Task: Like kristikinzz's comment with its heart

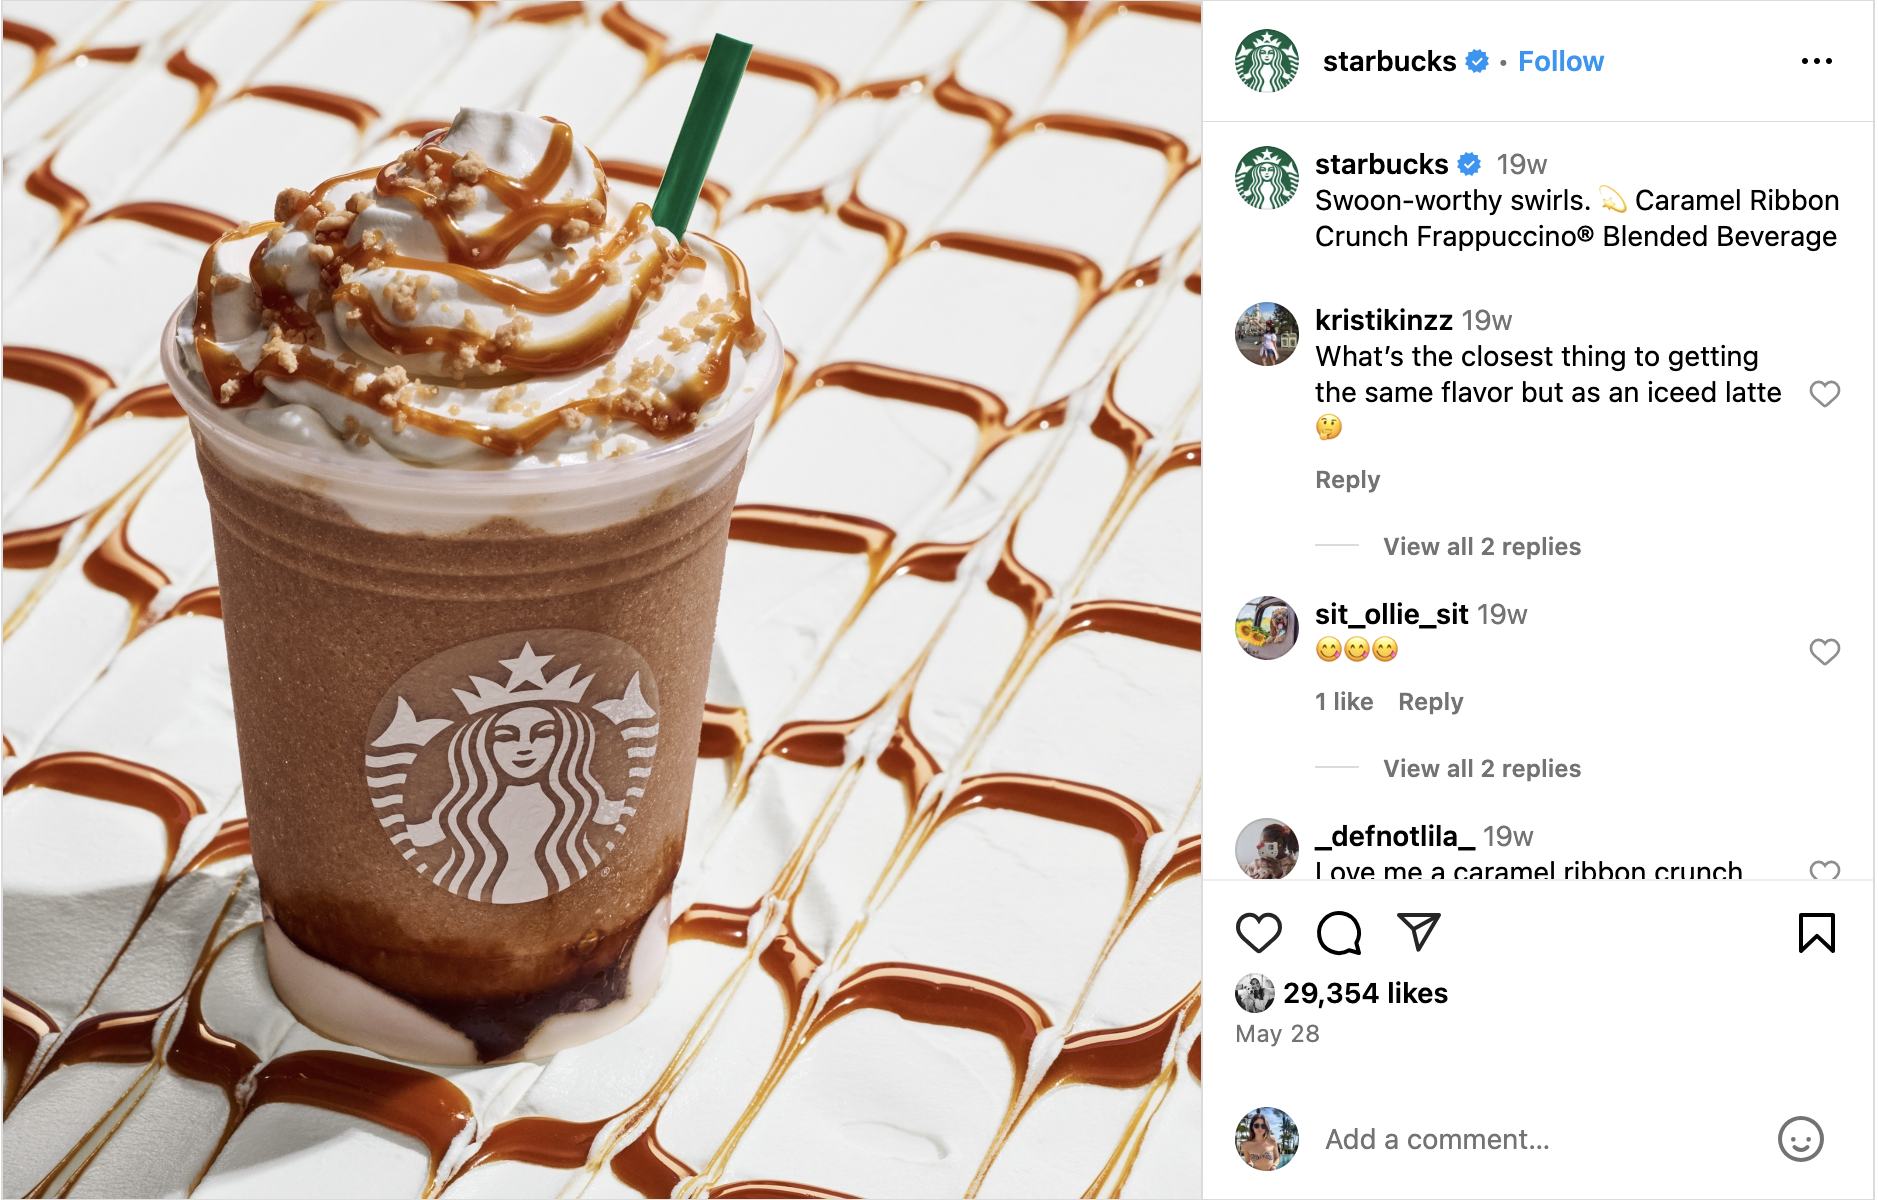Action: pos(1825,394)
